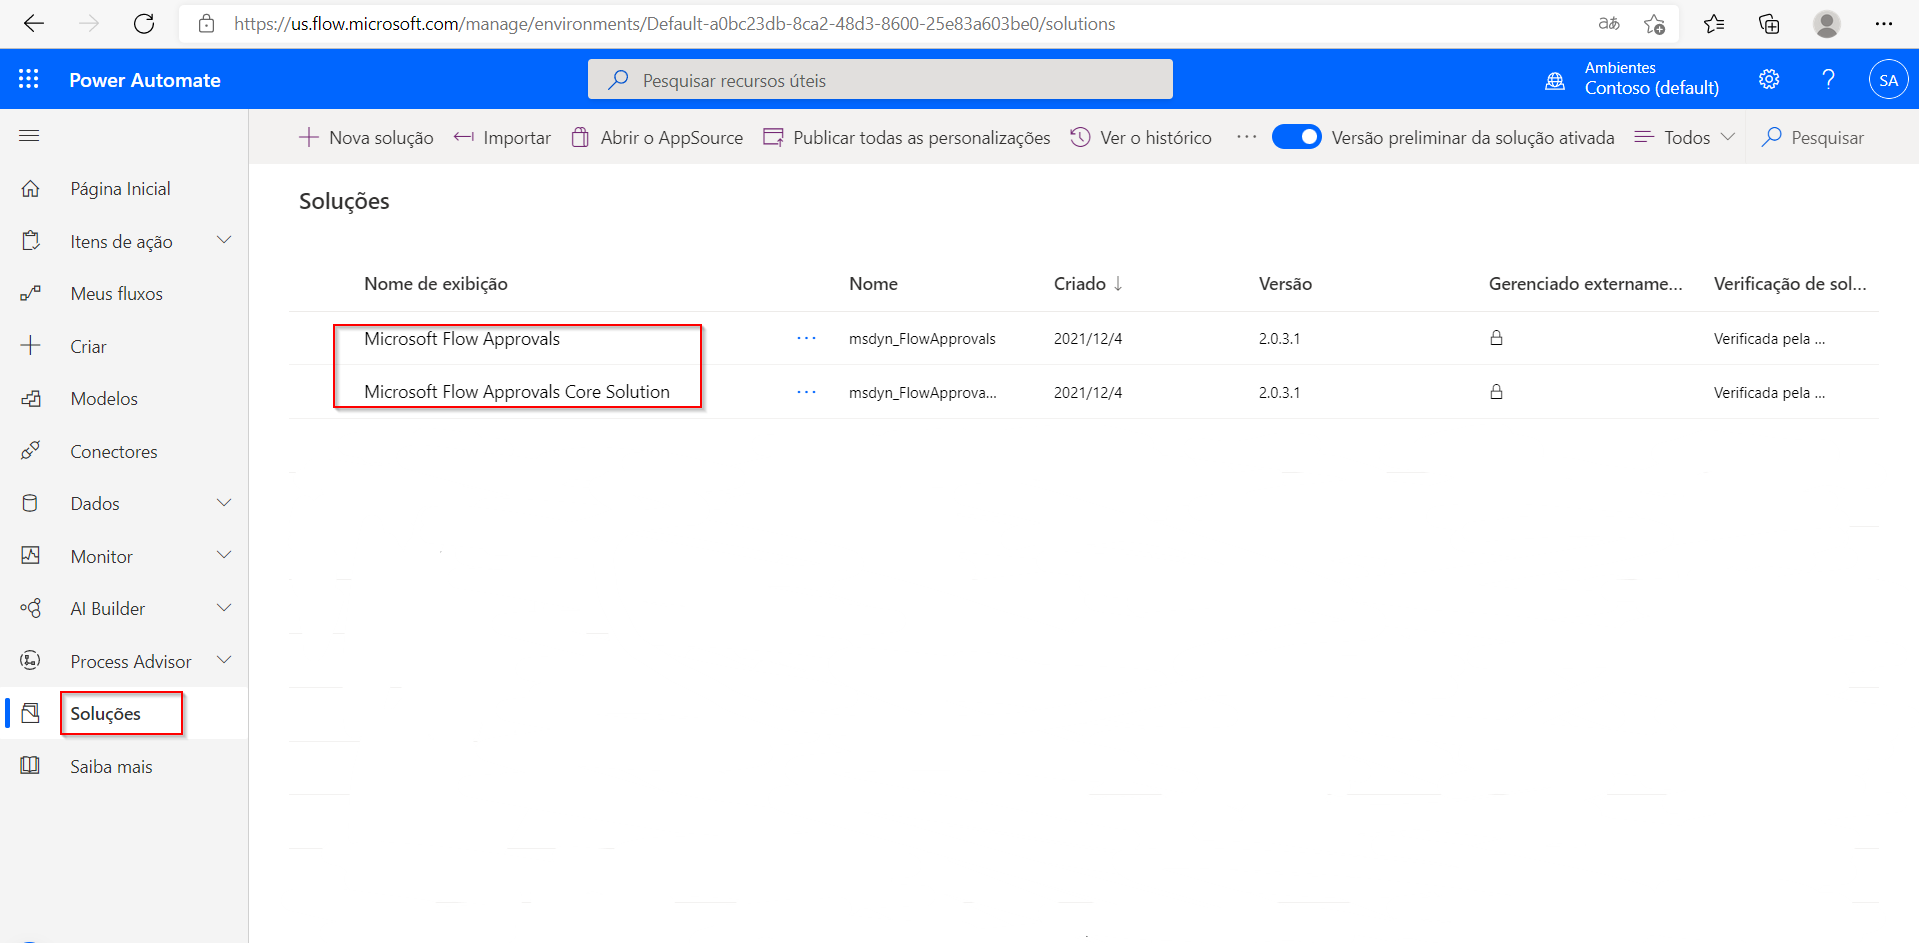The height and width of the screenshot is (943, 1919).
Task: Open more actions for Microsoft Flow Approvals
Action: pos(806,338)
